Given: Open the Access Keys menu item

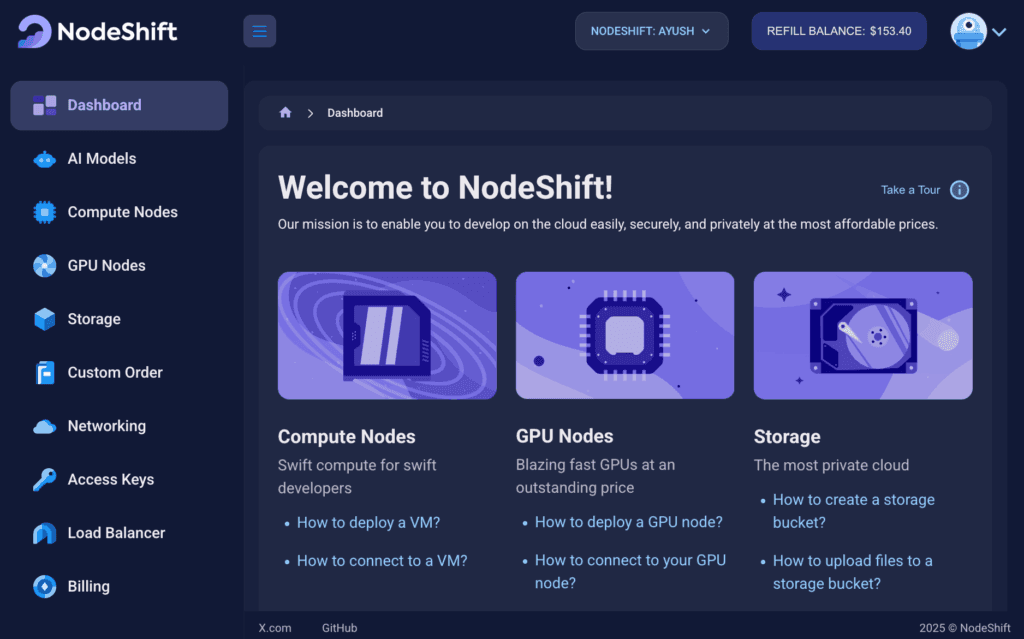Looking at the screenshot, I should [x=119, y=480].
